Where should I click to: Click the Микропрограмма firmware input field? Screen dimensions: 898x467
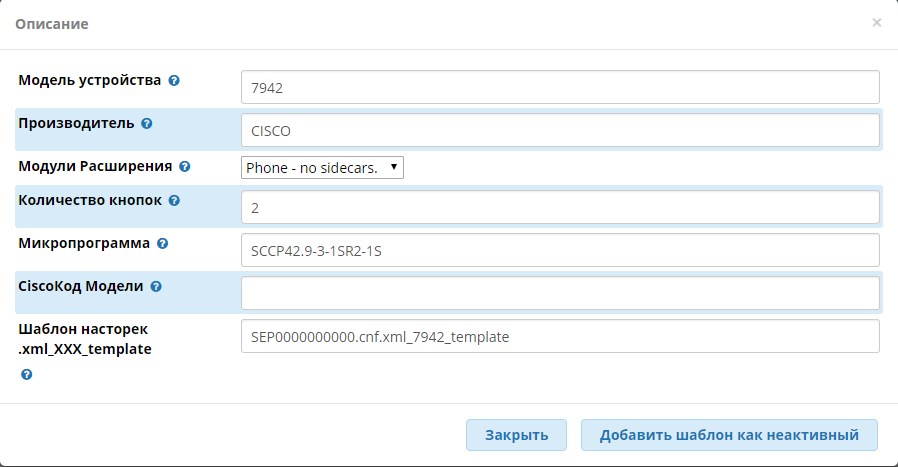[x=560, y=250]
